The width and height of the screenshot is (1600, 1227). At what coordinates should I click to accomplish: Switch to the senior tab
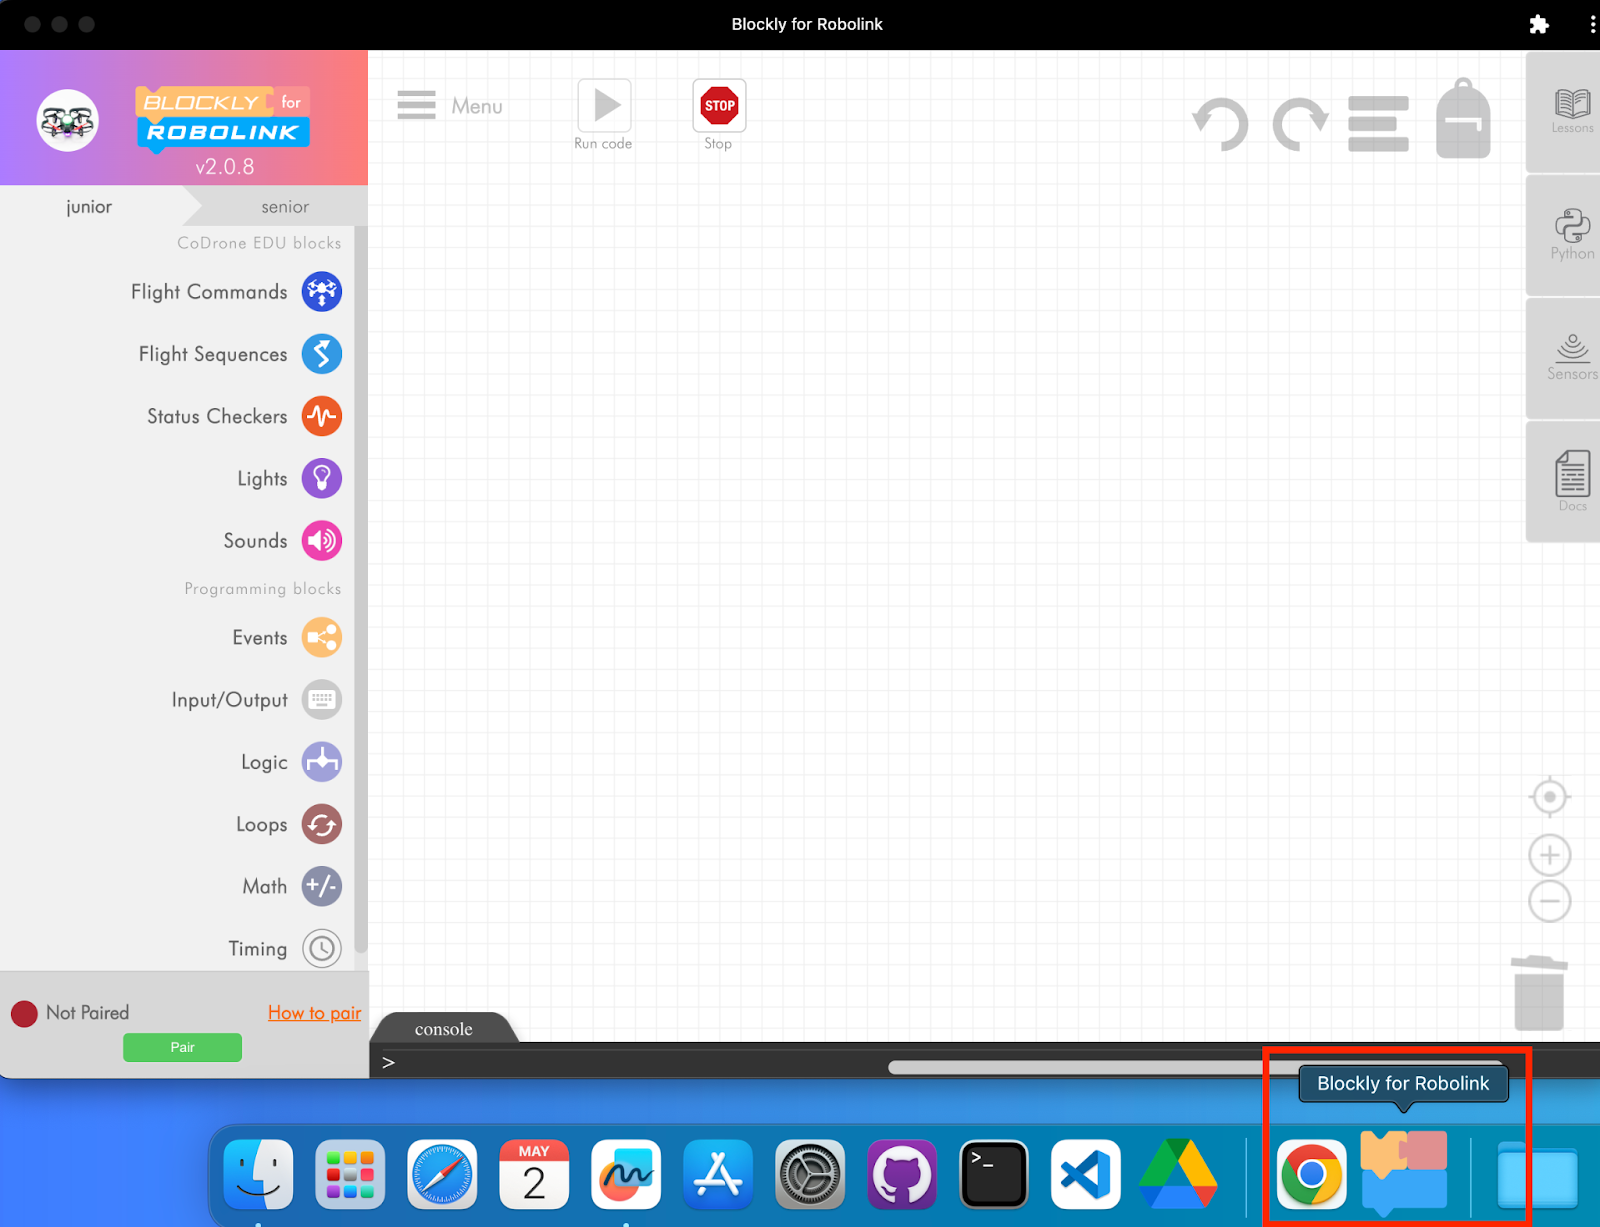[285, 207]
